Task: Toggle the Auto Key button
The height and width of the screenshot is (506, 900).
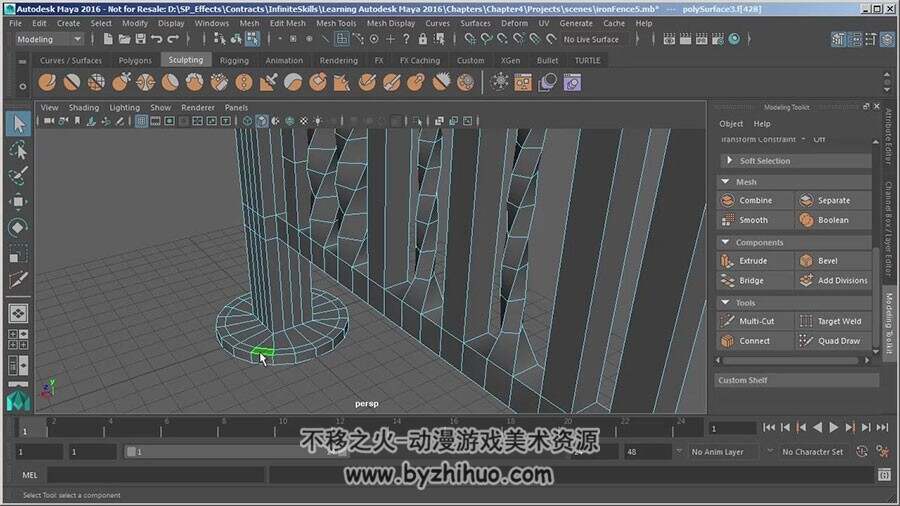Action: tap(862, 451)
